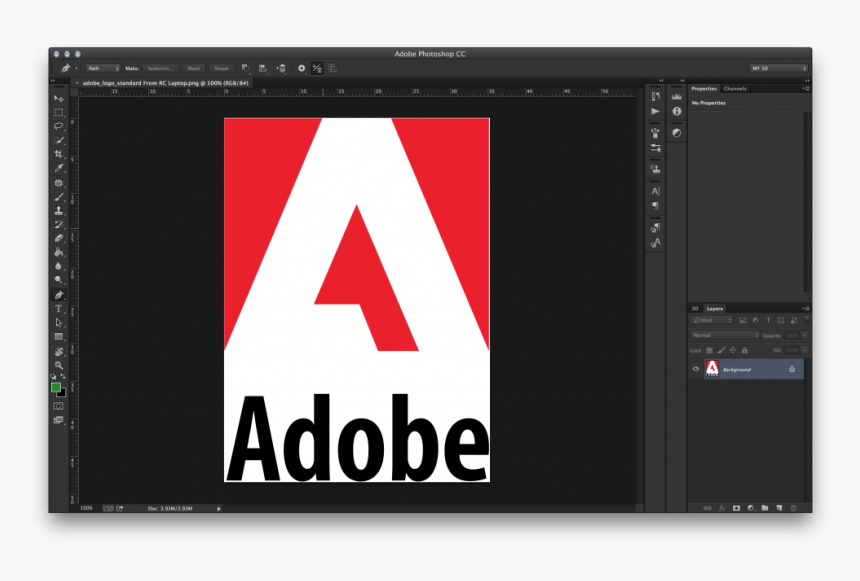Image resolution: width=860 pixels, height=581 pixels.
Task: Switch to the Channels tab
Action: click(x=735, y=88)
